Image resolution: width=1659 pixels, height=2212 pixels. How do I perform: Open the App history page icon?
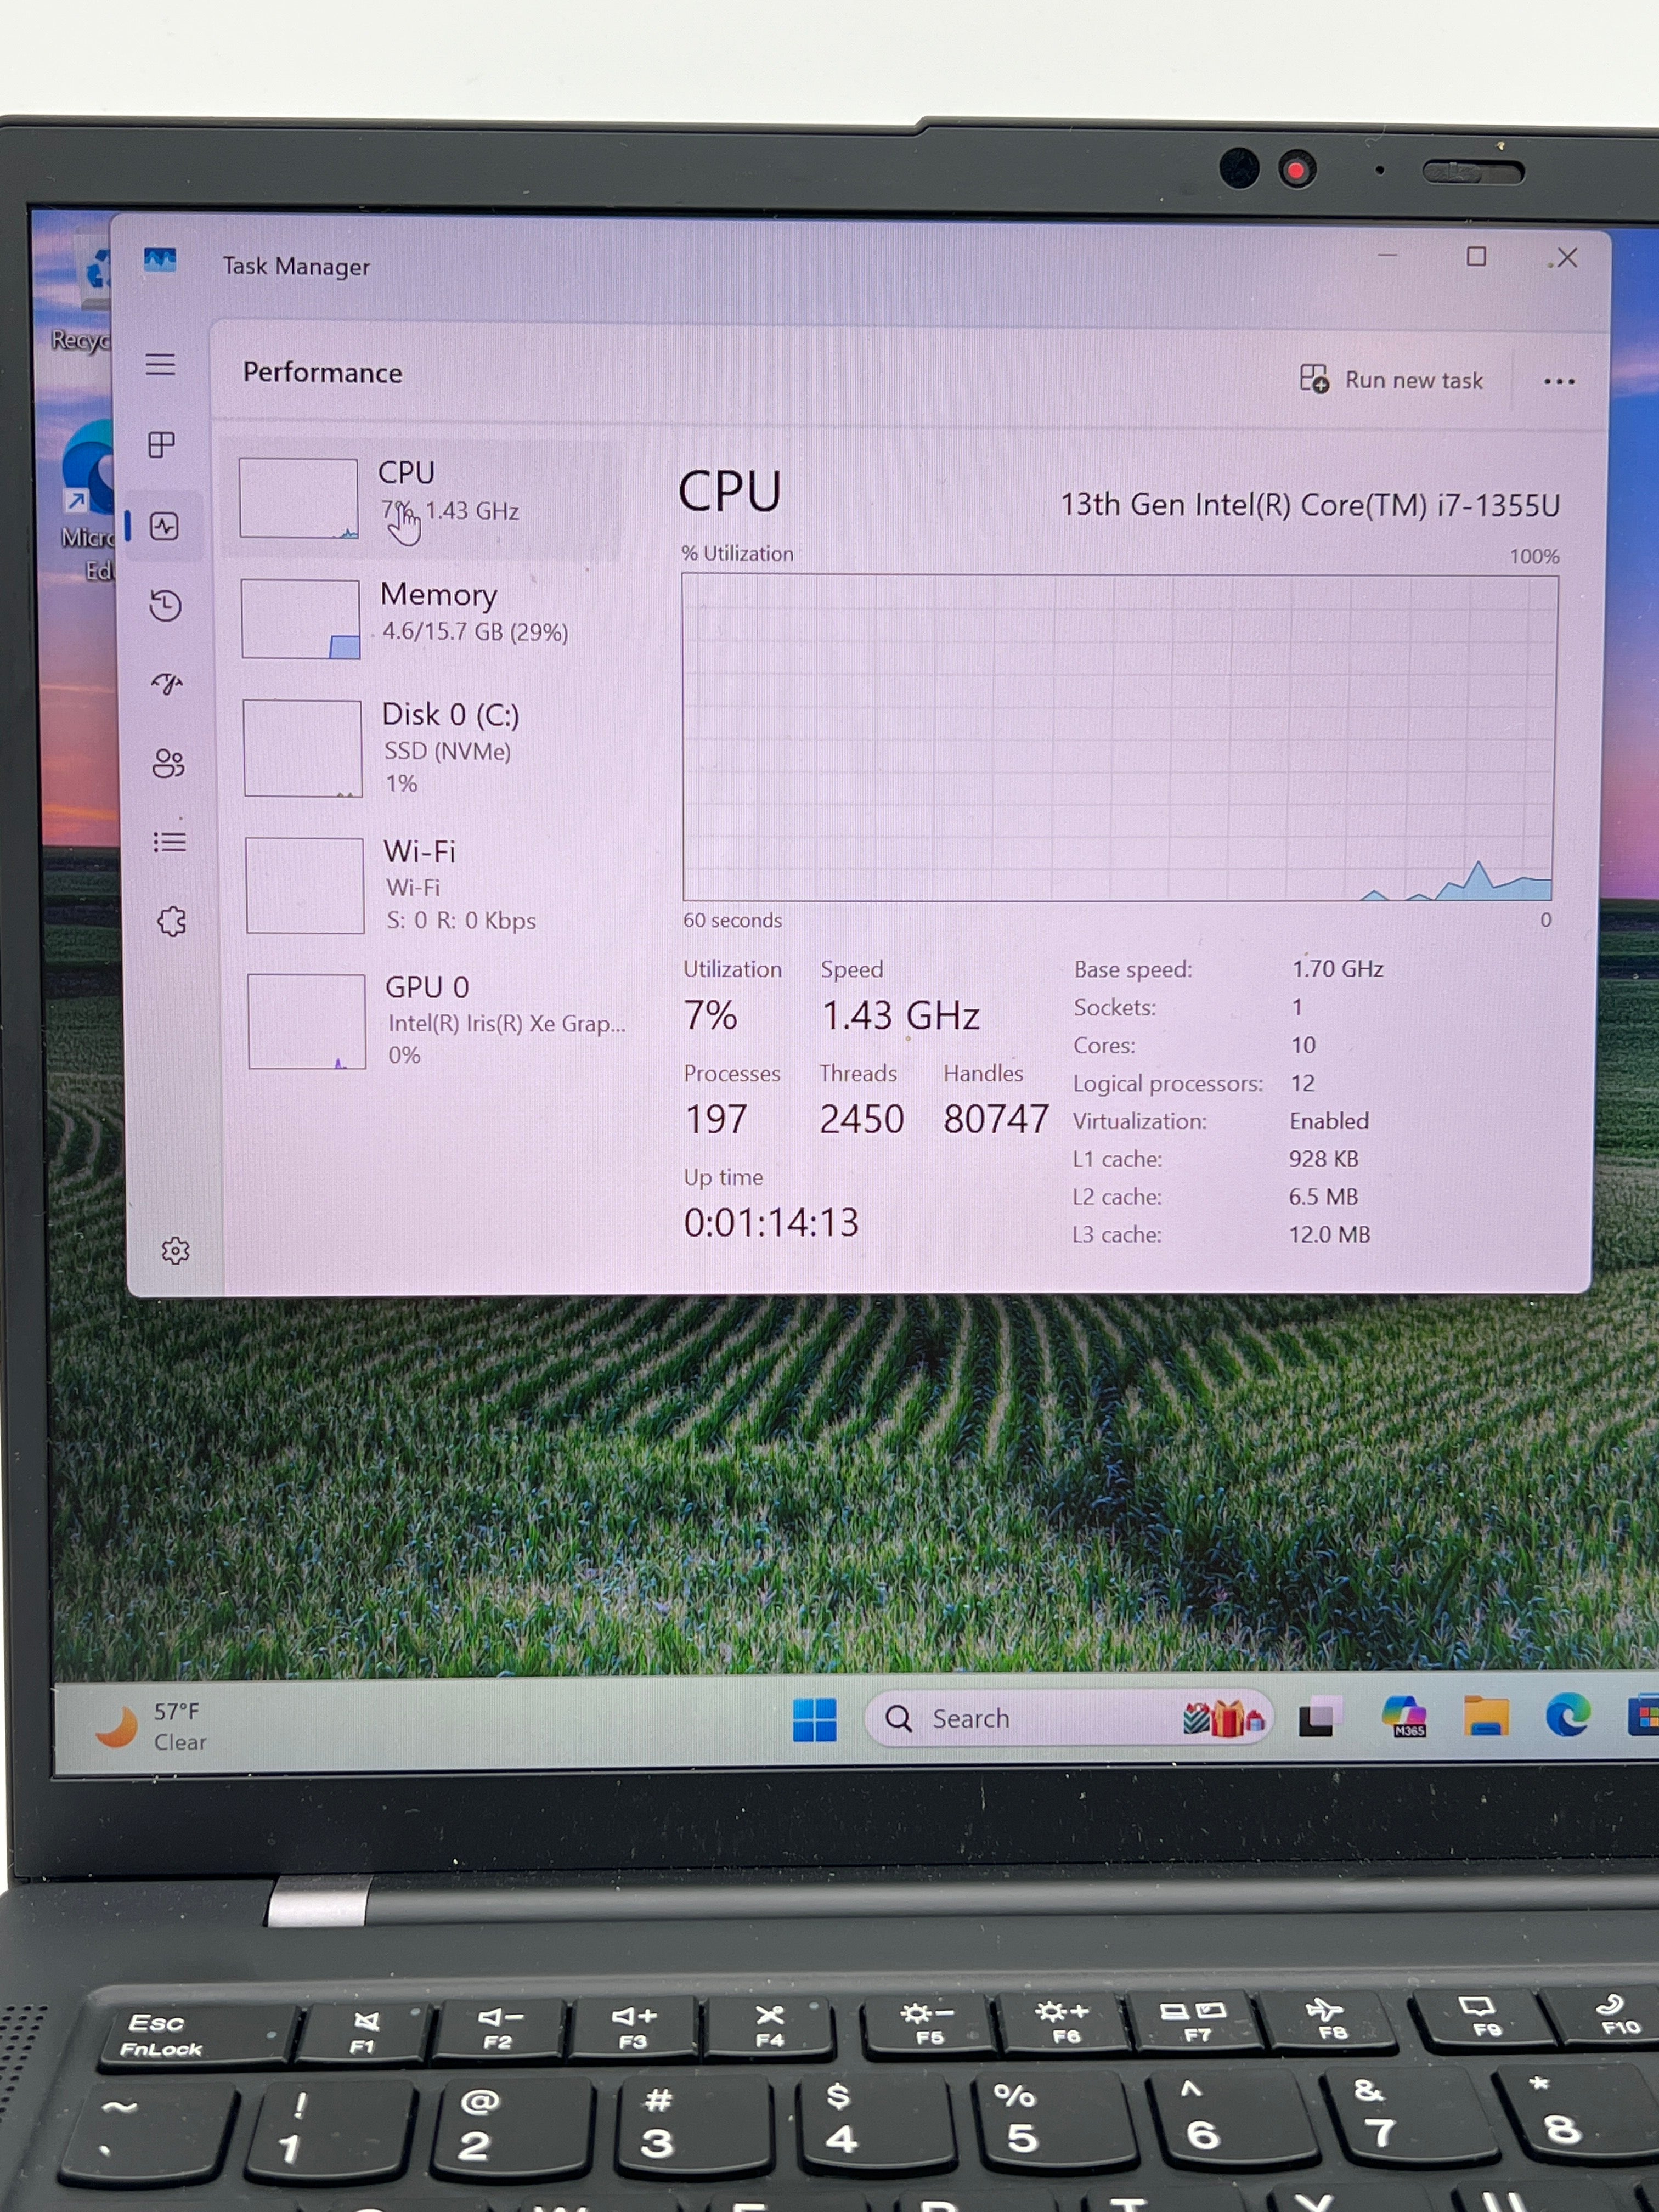point(165,605)
